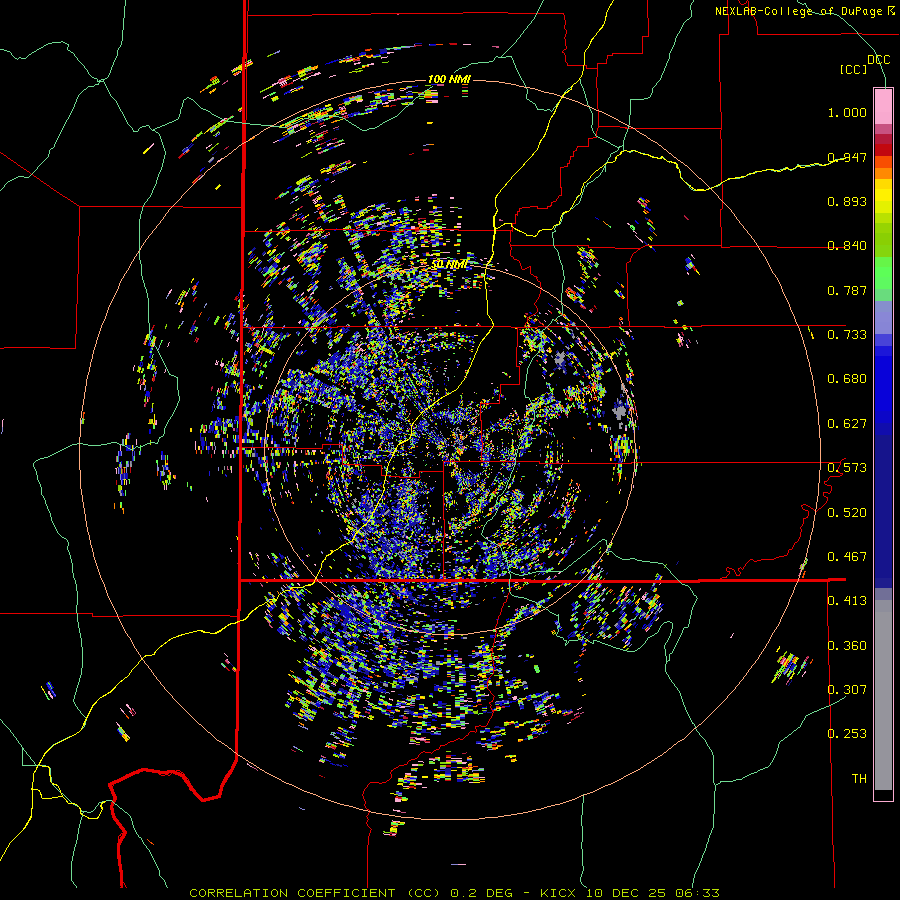Select the 0.413 scale value
Viewport: 900px width, 900px height.
(x=847, y=601)
